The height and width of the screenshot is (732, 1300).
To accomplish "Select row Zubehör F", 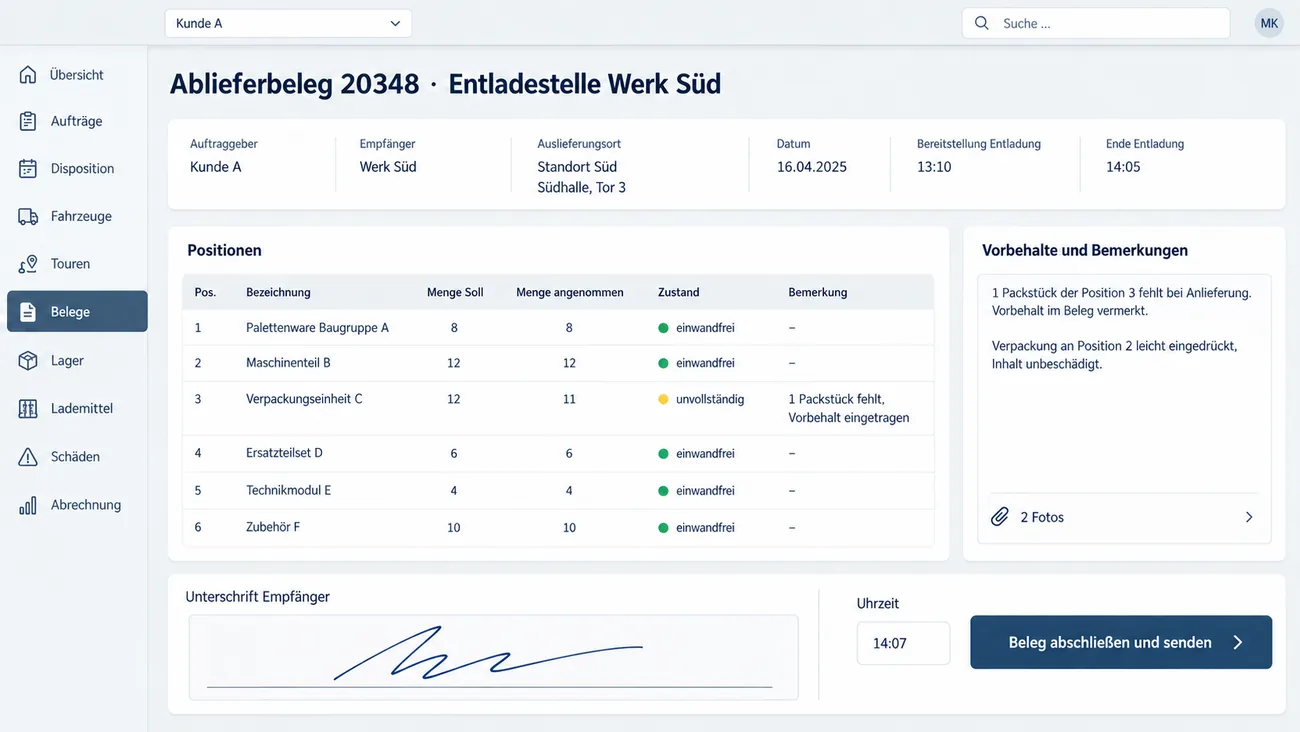I will (x=558, y=527).
